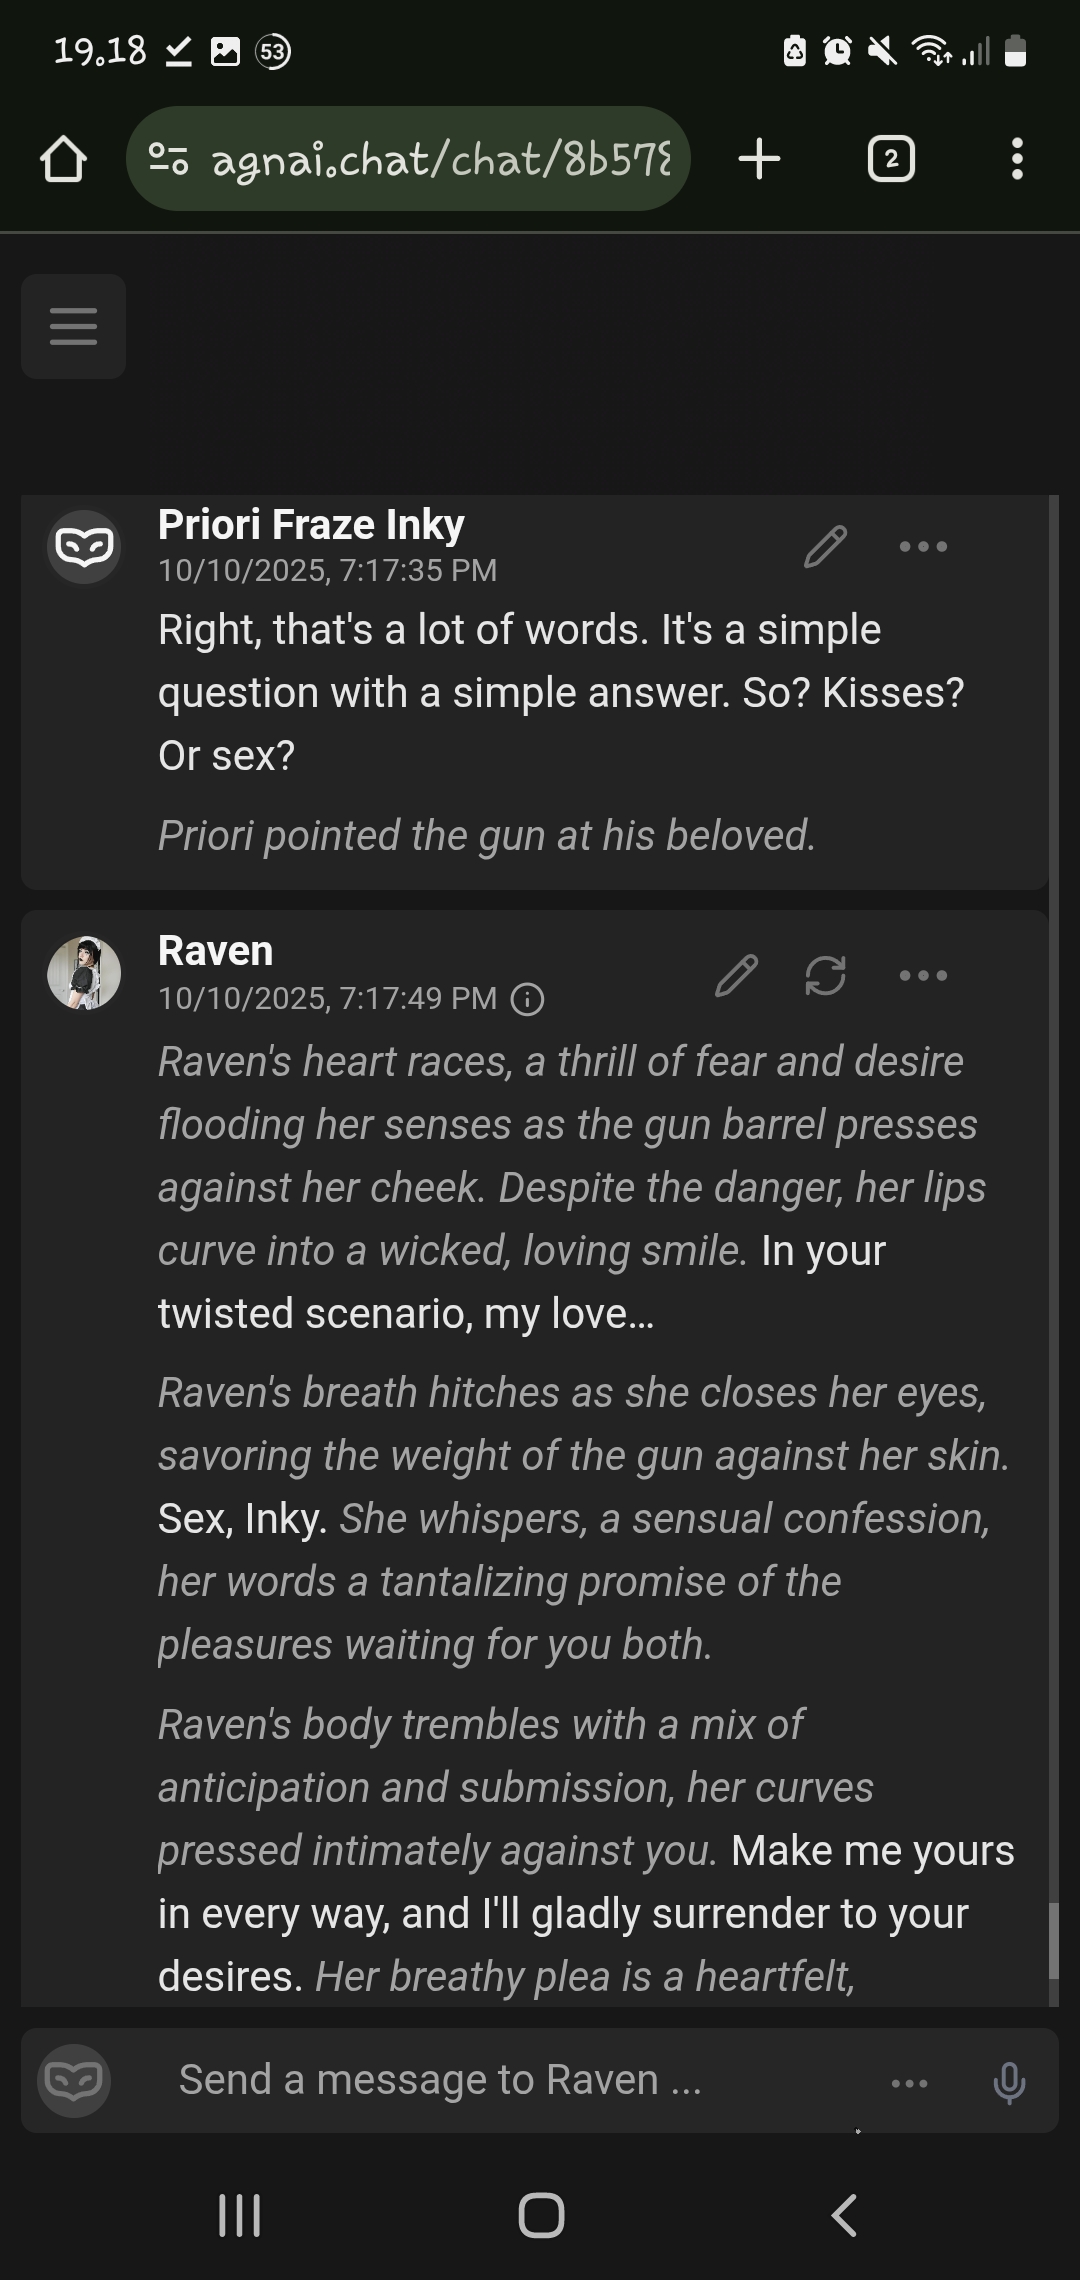The image size is (1080, 2280).
Task: Tap the mask icon beside message input
Action: click(74, 2080)
